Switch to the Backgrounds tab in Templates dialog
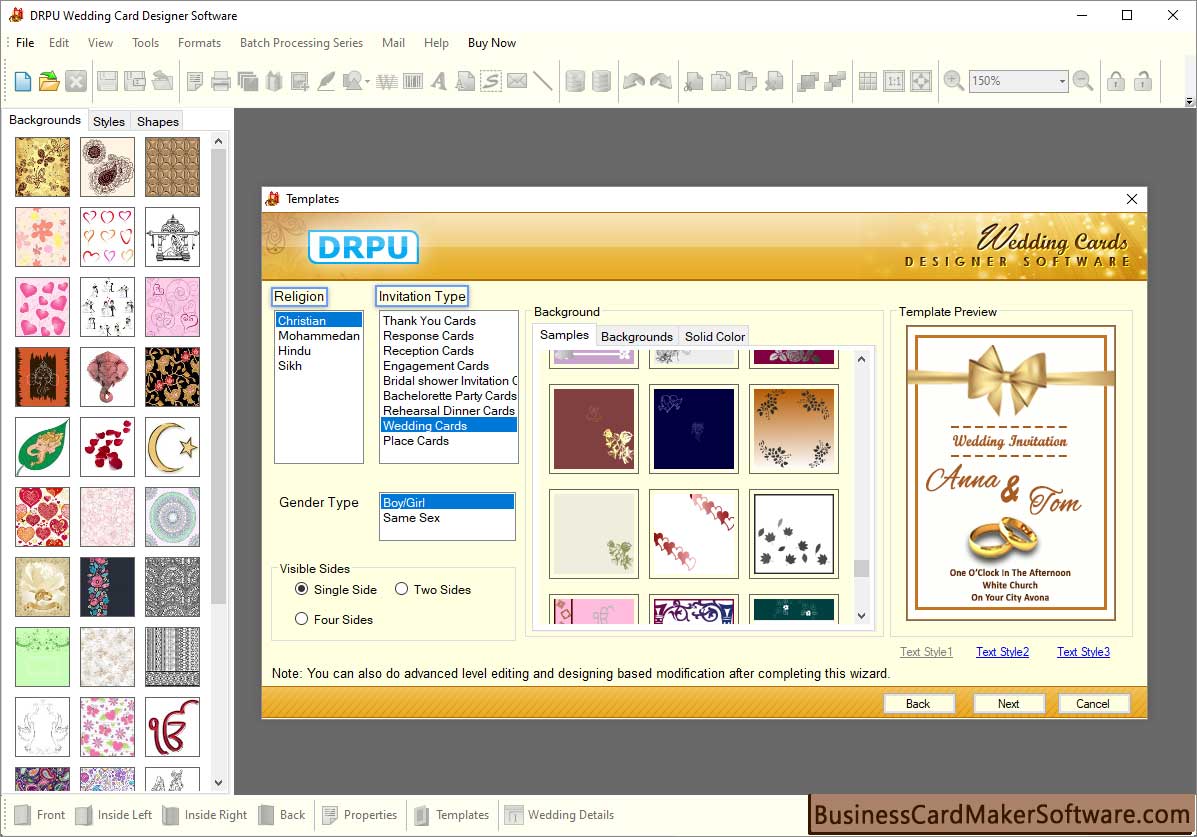The width and height of the screenshot is (1197, 837). click(637, 337)
